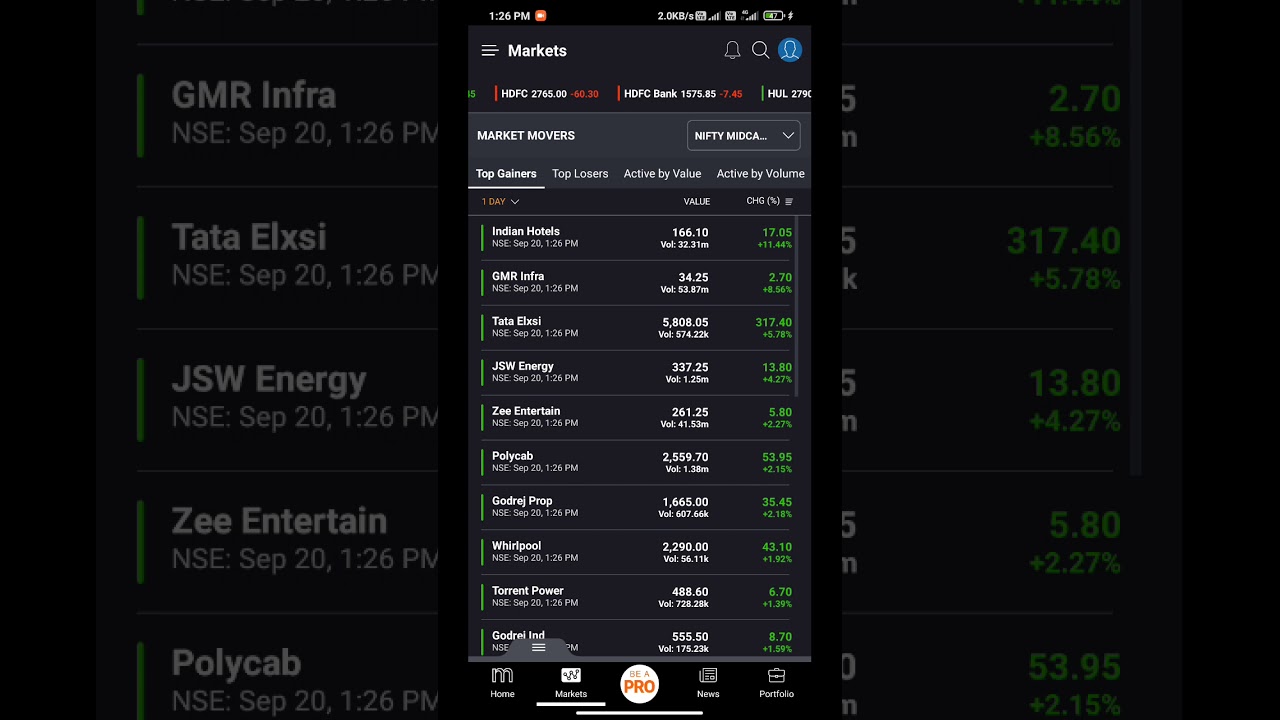Screen dimensions: 1280x720
Task: Open the HDFC ticker quote
Action: point(548,94)
